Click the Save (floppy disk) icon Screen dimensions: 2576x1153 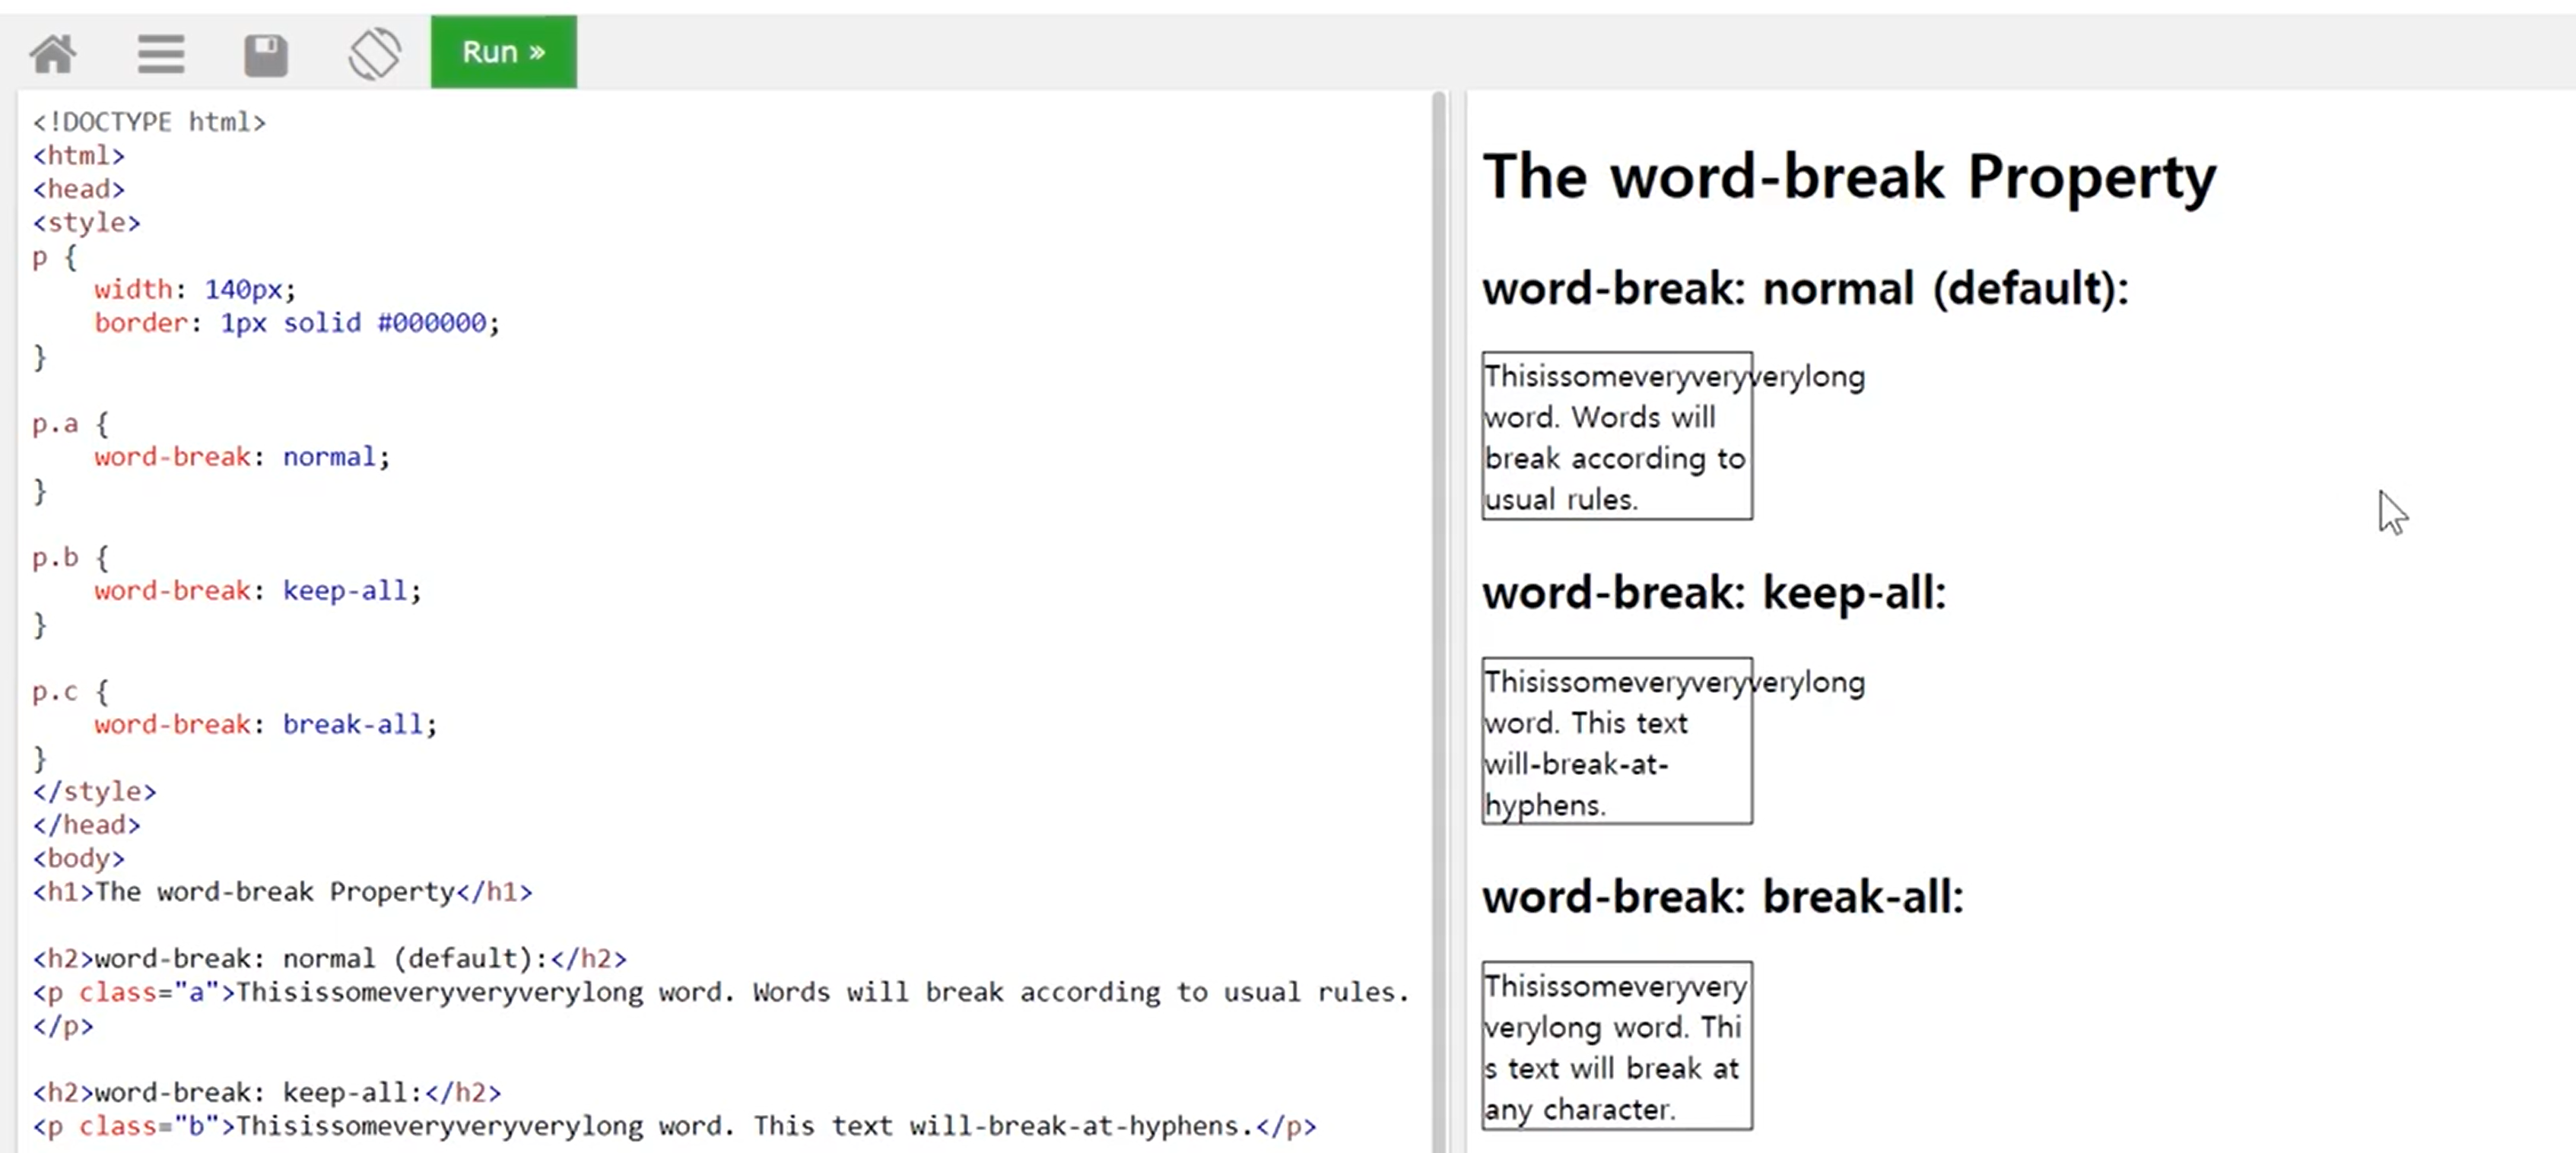click(266, 54)
